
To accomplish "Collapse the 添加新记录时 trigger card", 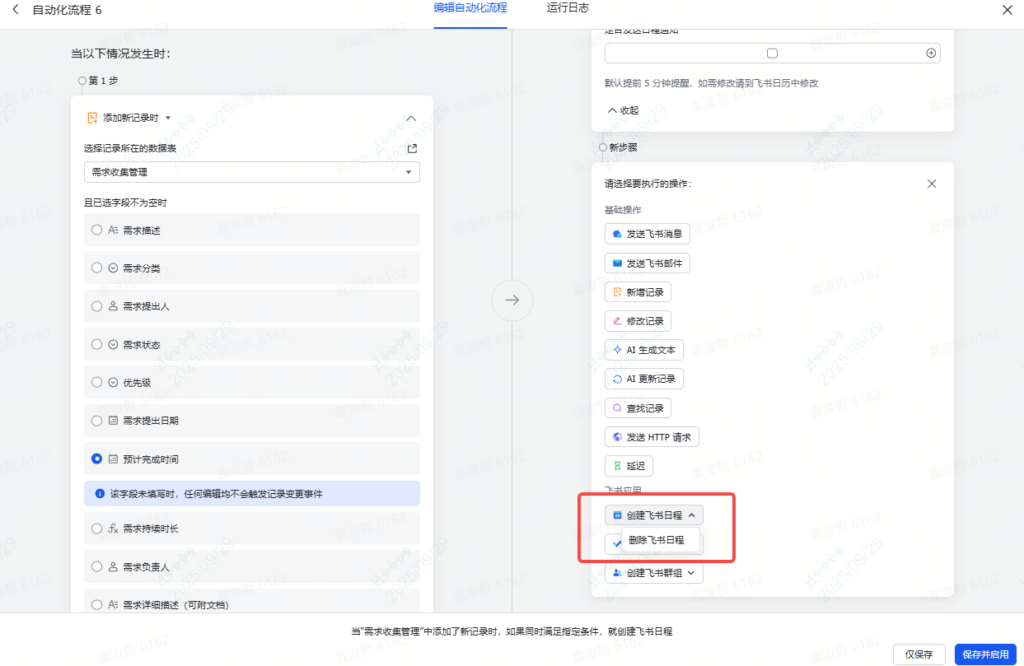I will tap(411, 118).
